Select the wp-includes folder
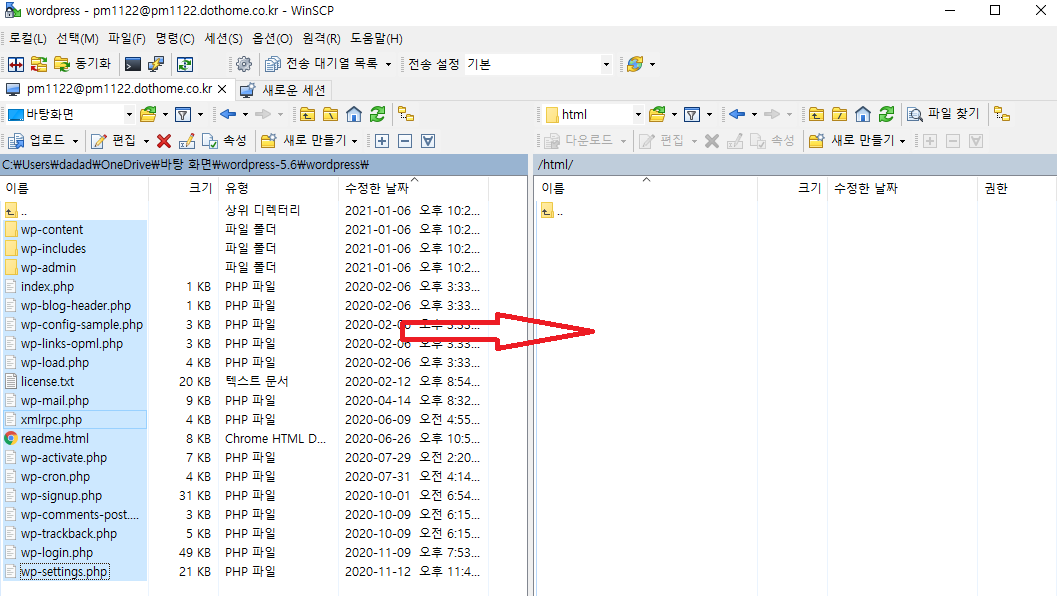The image size is (1057, 596). point(53,249)
